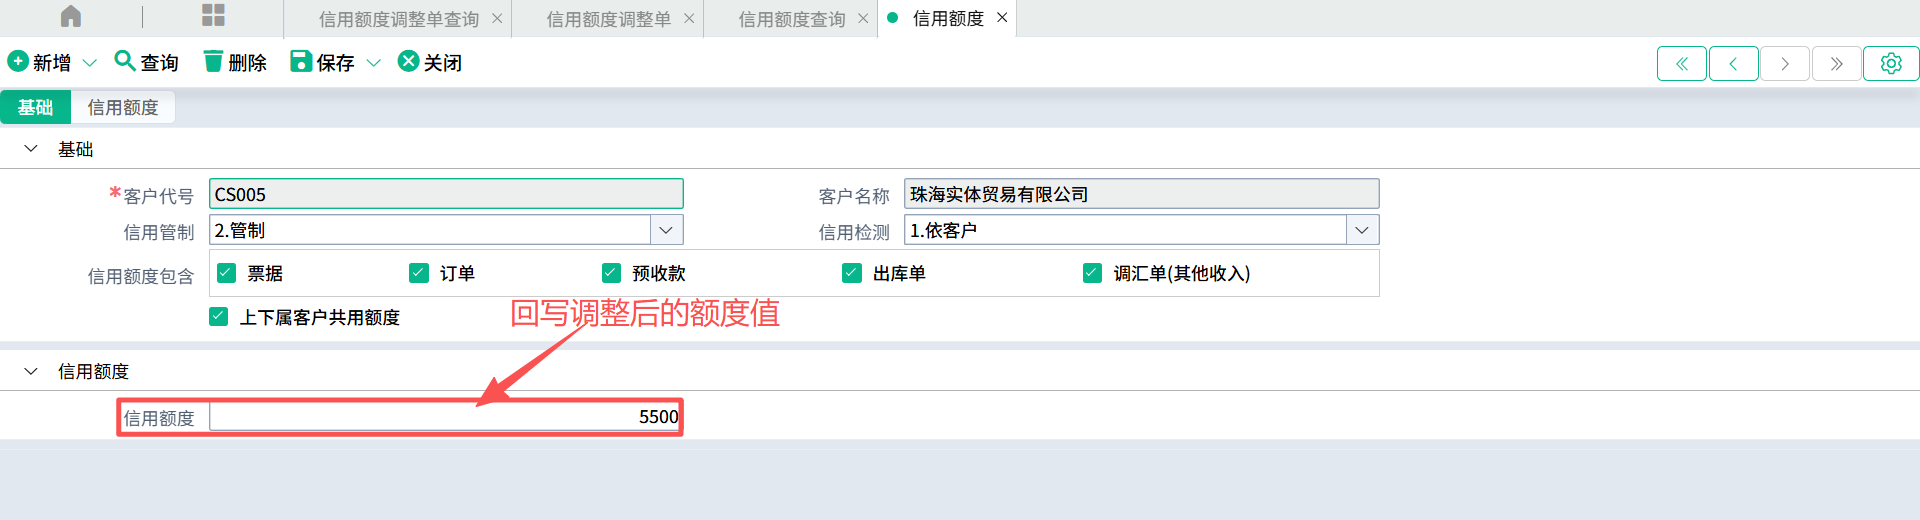The width and height of the screenshot is (1920, 520).
Task: Open the 信用管制 dropdown list
Action: [x=666, y=230]
